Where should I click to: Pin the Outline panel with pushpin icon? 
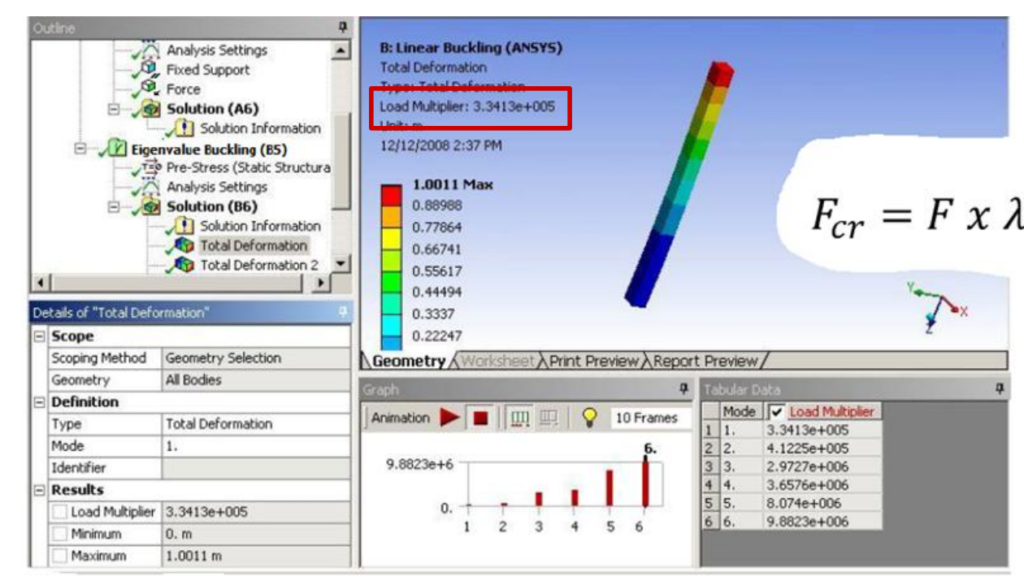(x=343, y=27)
